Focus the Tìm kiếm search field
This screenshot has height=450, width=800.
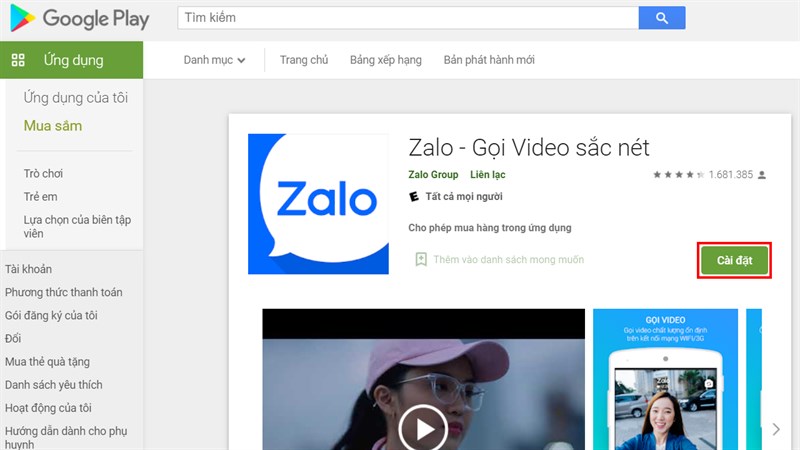pyautogui.click(x=408, y=18)
